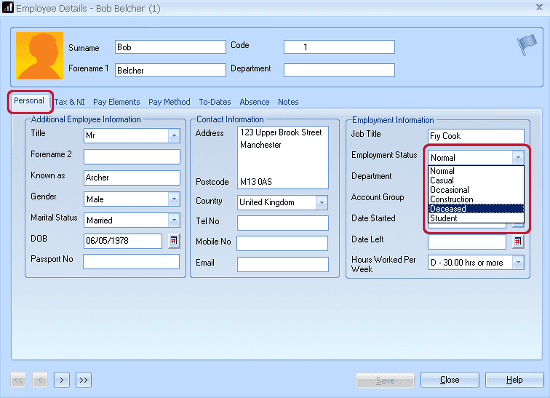Expand the Gender dropdown
The image size is (550, 398).
tap(174, 199)
